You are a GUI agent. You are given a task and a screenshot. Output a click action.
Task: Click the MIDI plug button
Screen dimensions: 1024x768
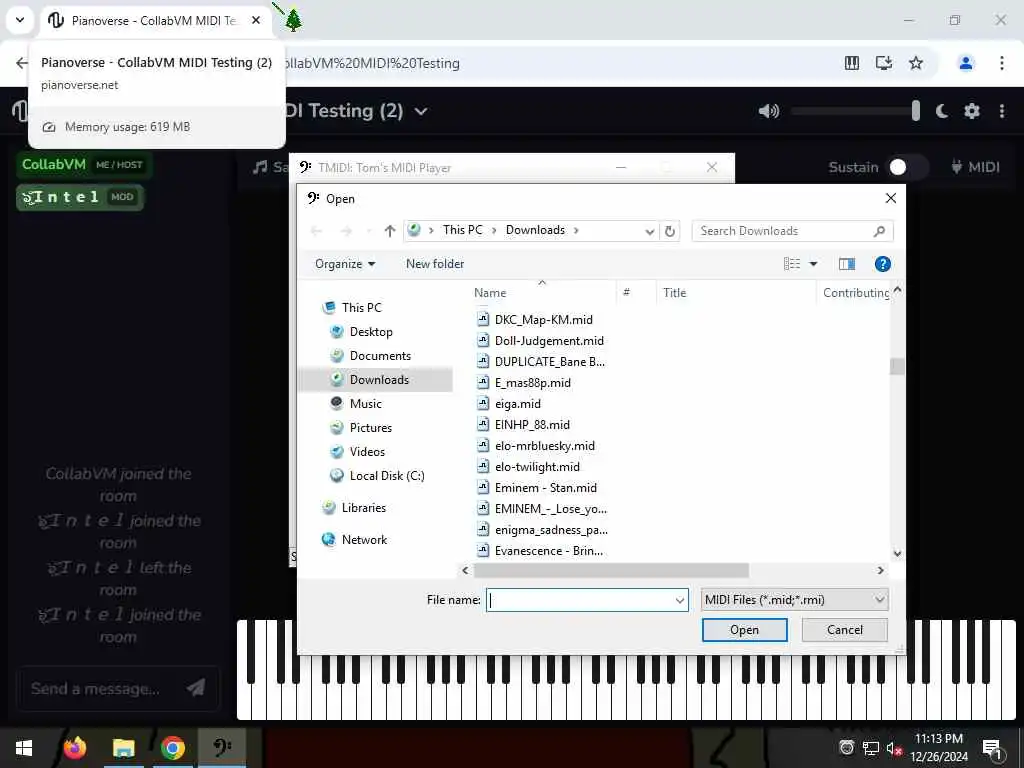[x=976, y=167]
